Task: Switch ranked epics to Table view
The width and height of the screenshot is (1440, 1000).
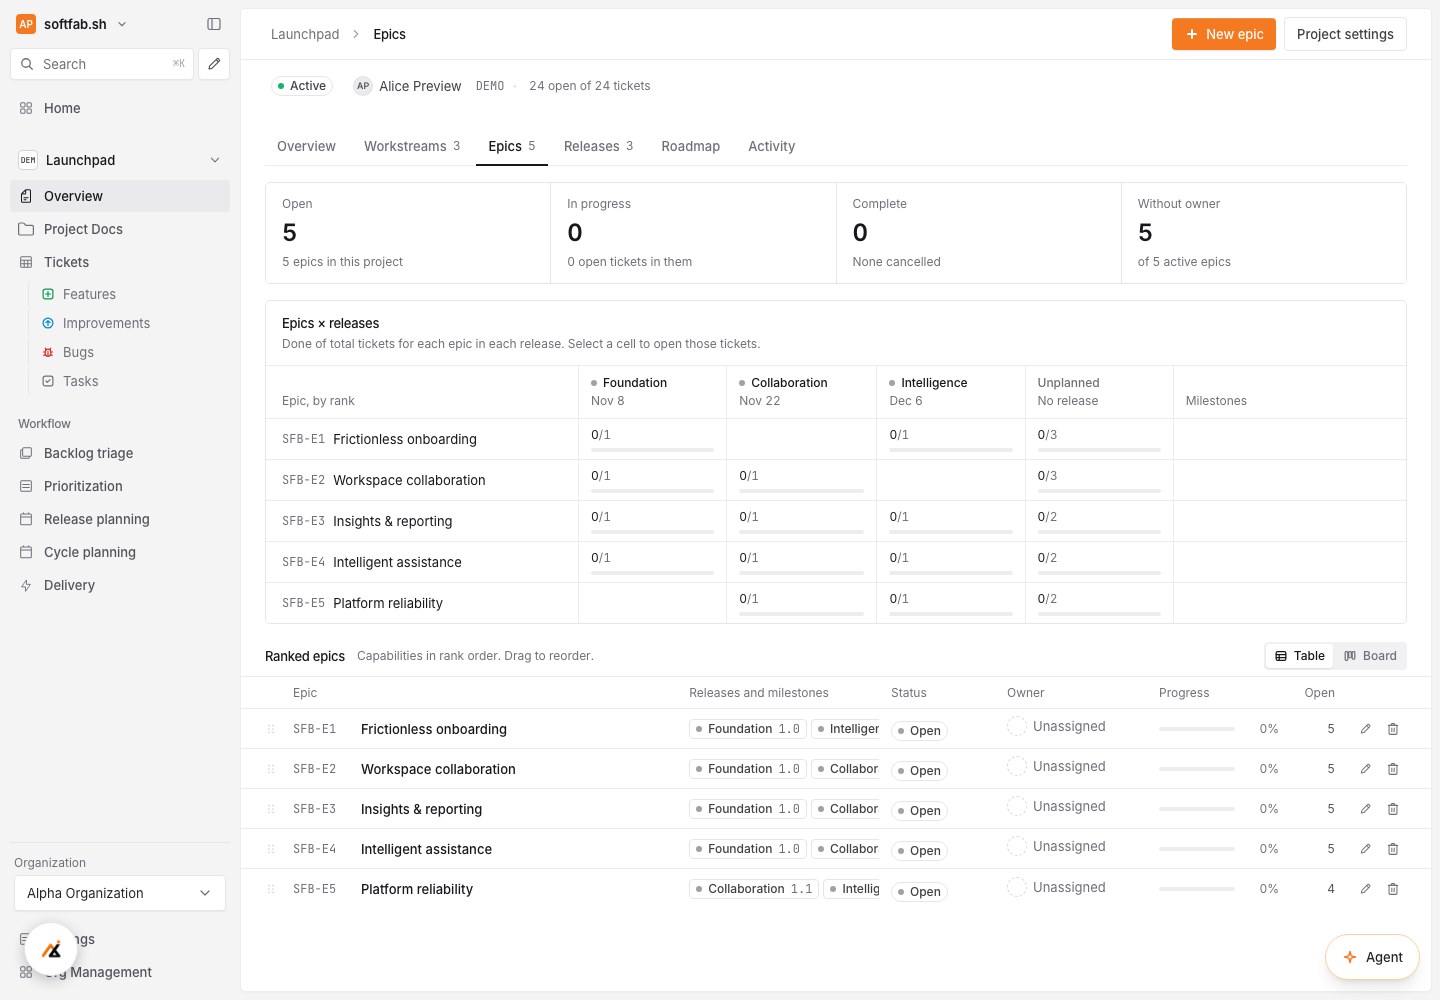Action: point(1300,656)
